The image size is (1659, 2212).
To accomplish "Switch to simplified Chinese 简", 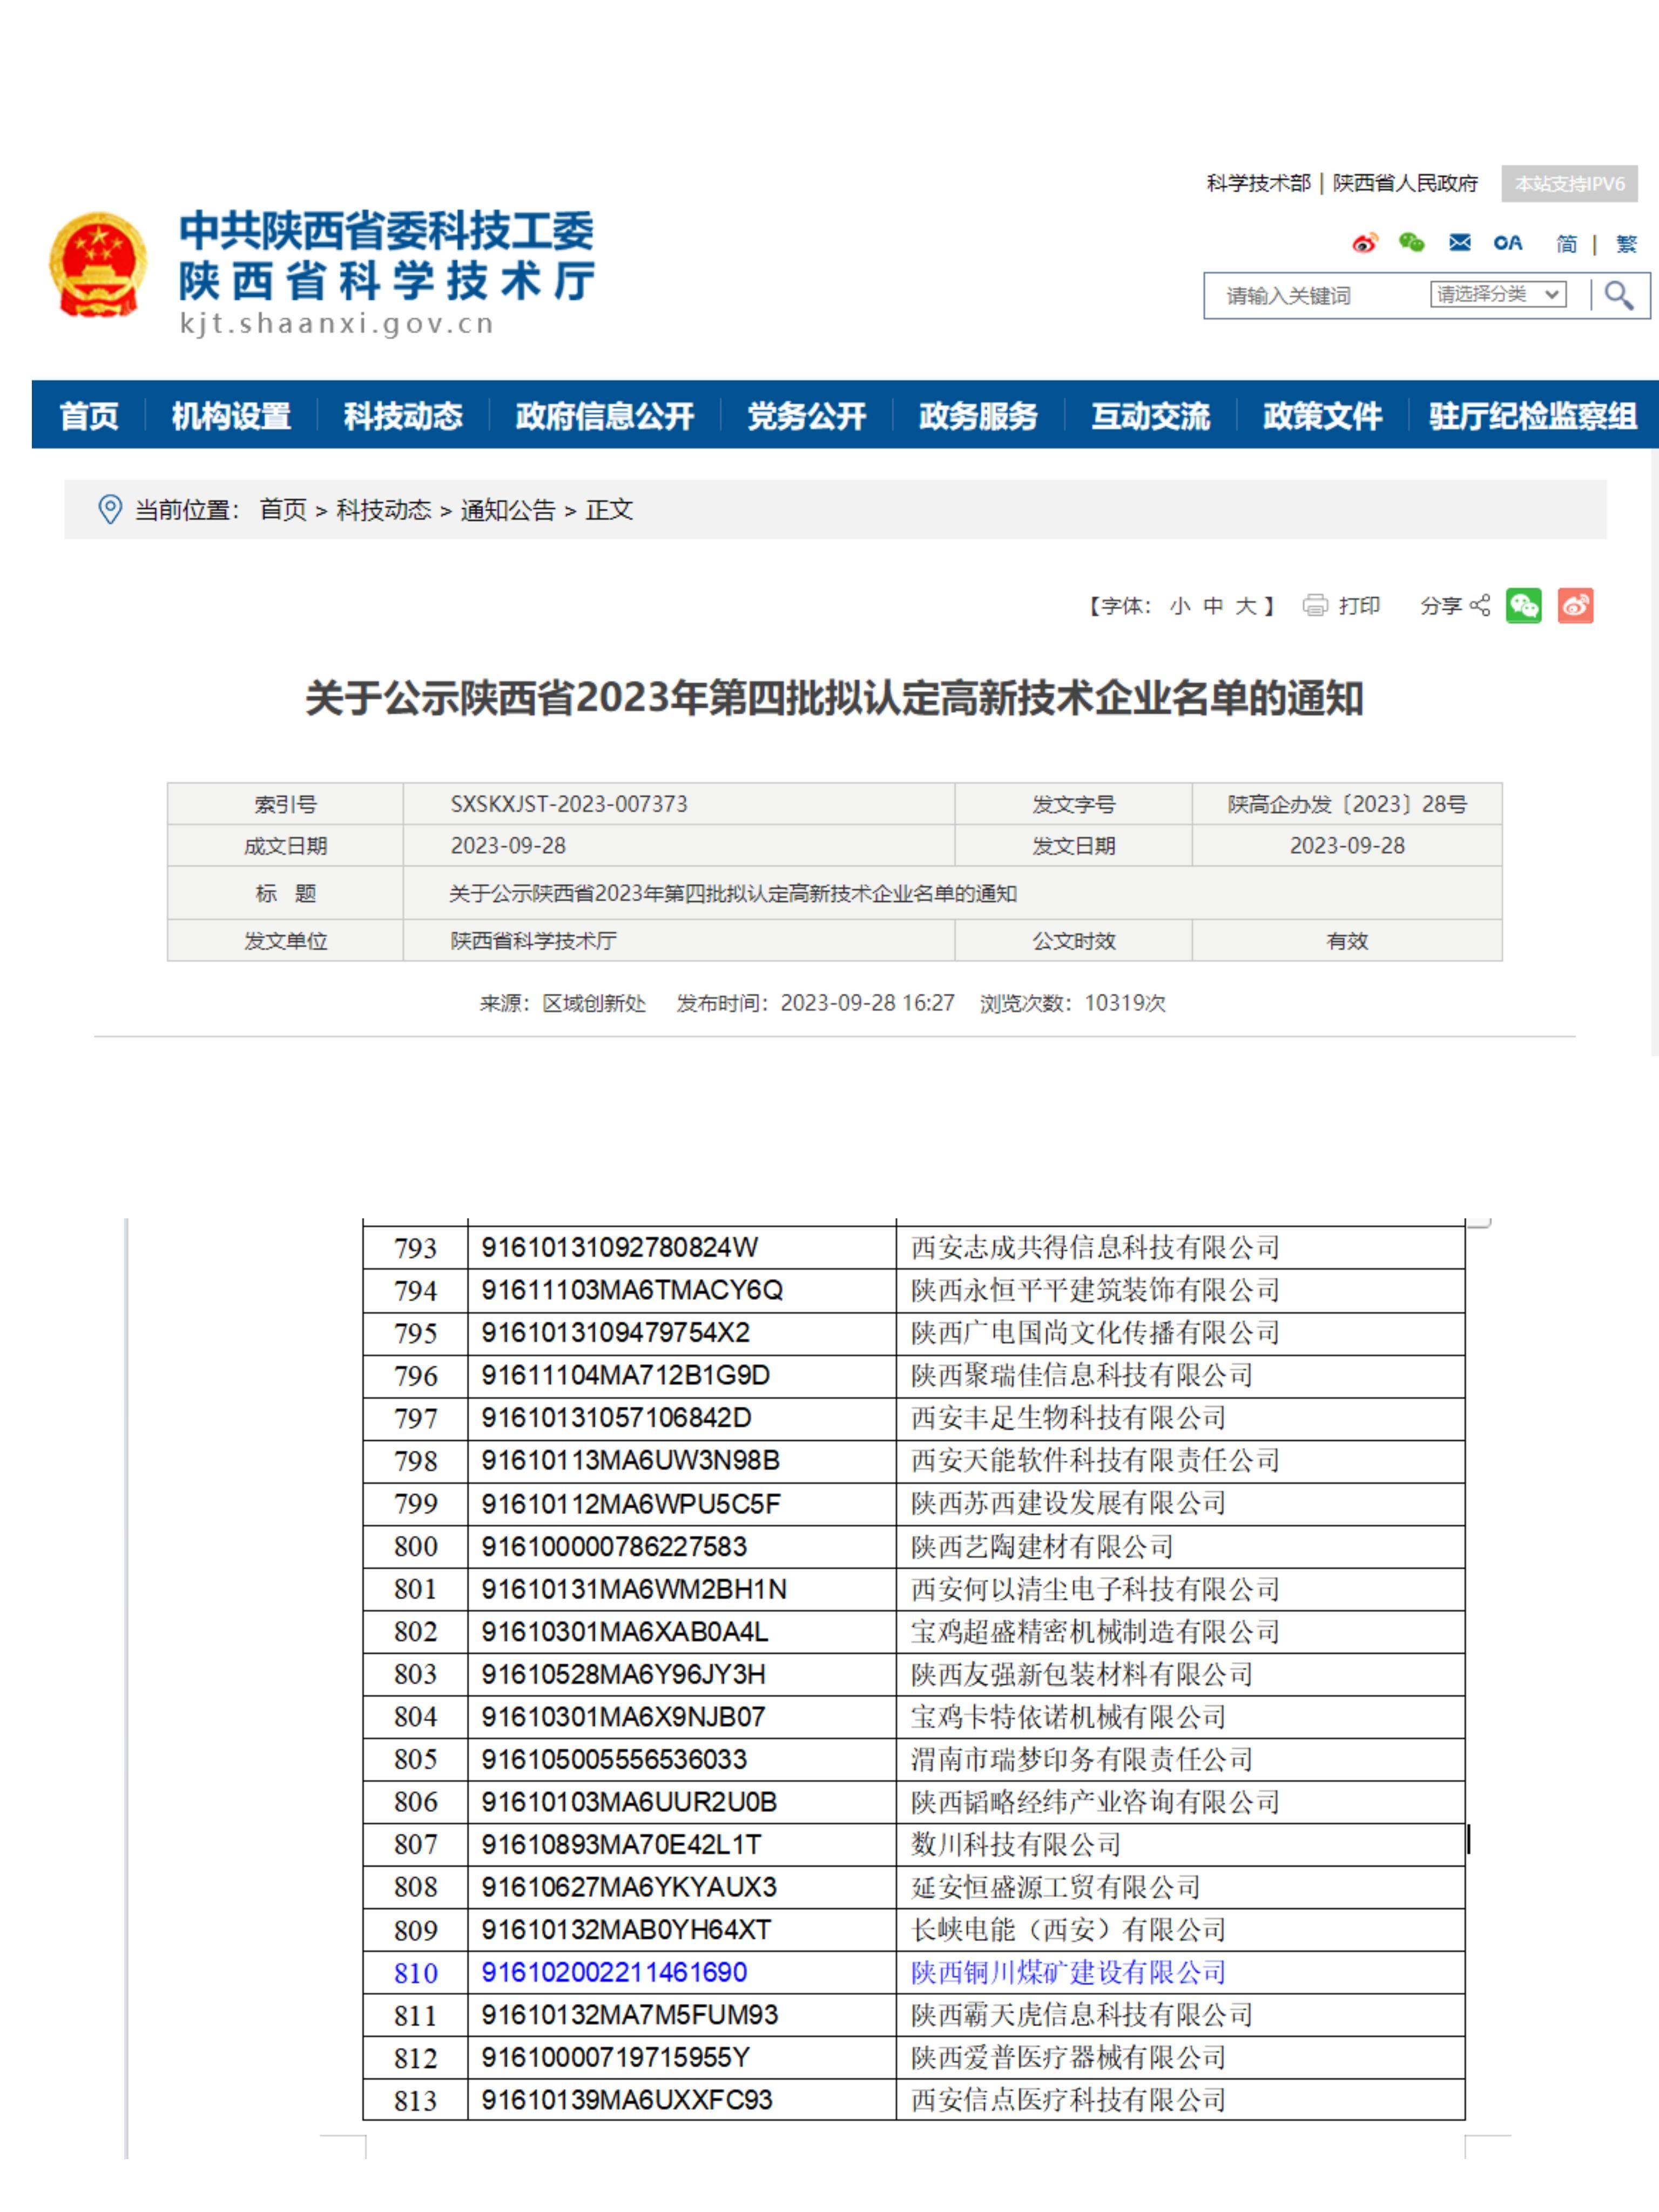I will pyautogui.click(x=1566, y=244).
